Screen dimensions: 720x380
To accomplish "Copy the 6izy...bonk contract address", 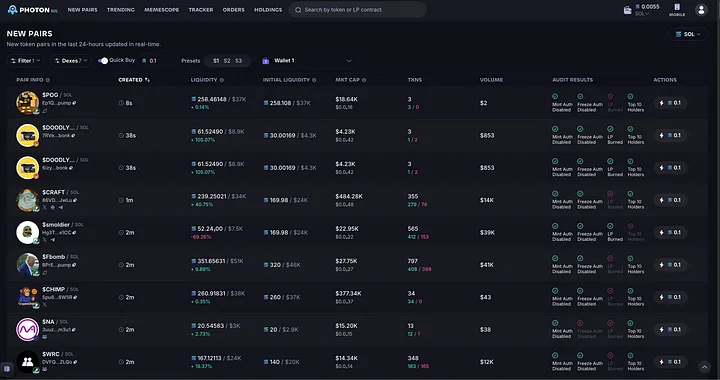I will (x=71, y=168).
